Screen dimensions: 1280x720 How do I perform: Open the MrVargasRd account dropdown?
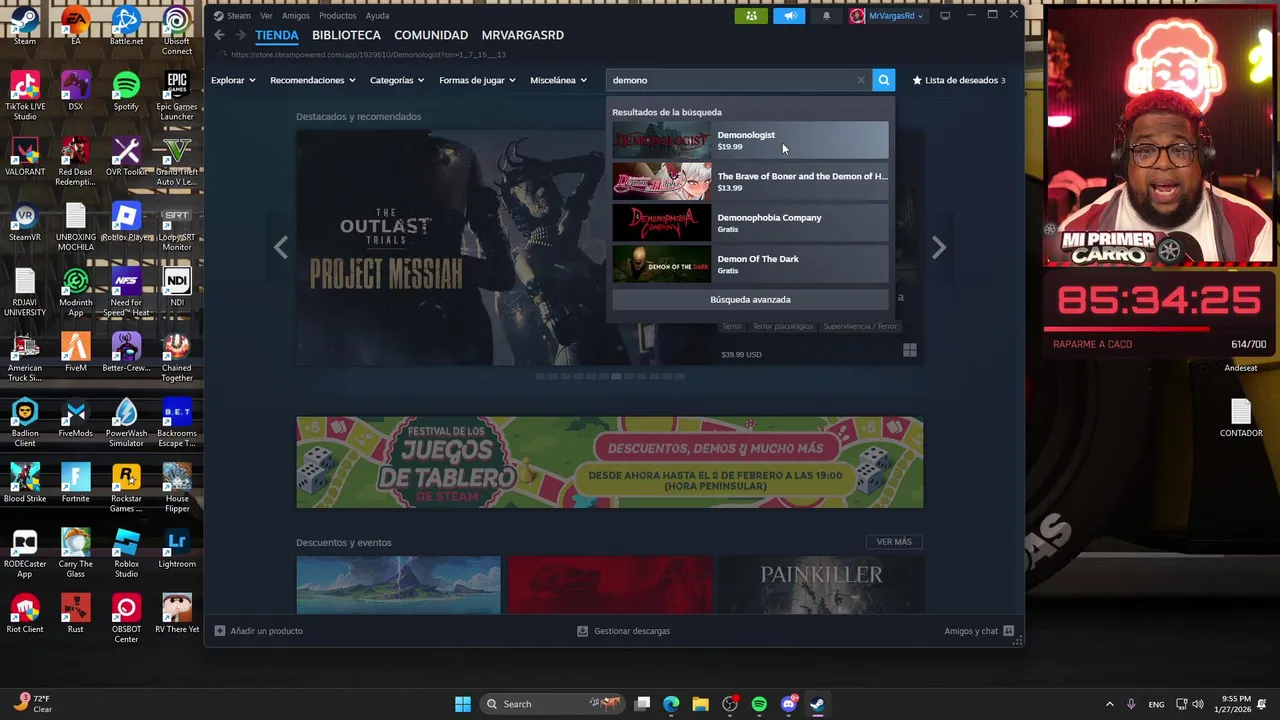(x=886, y=16)
